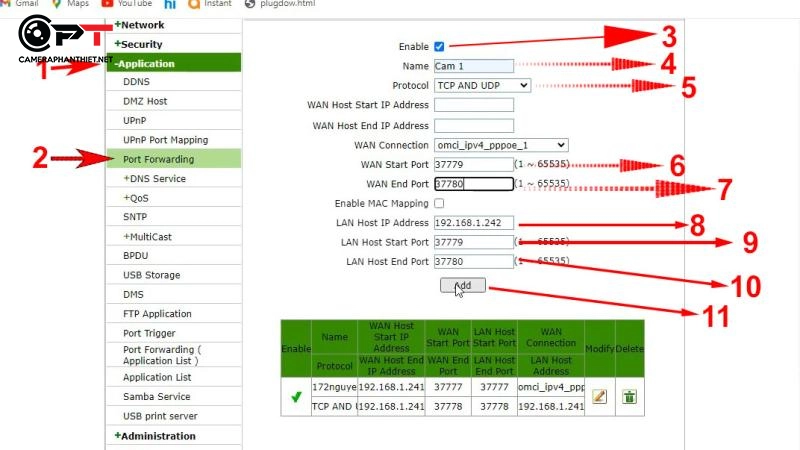Select Port Forwarding in the sidebar
This screenshot has height=450, width=800.
pos(158,159)
